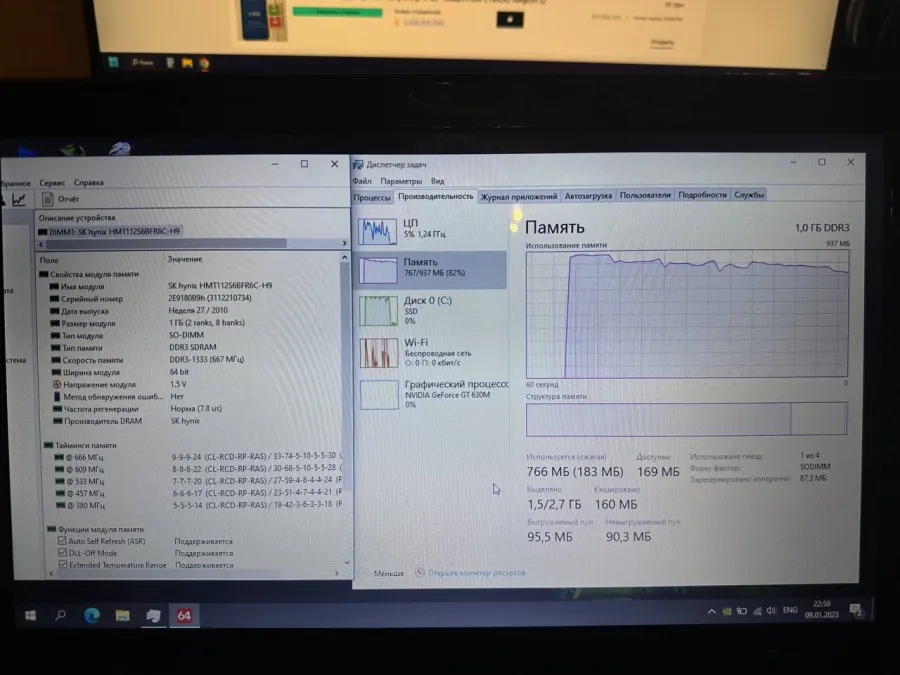Show the Wi-Fi performance graph thumbnail

(x=379, y=352)
